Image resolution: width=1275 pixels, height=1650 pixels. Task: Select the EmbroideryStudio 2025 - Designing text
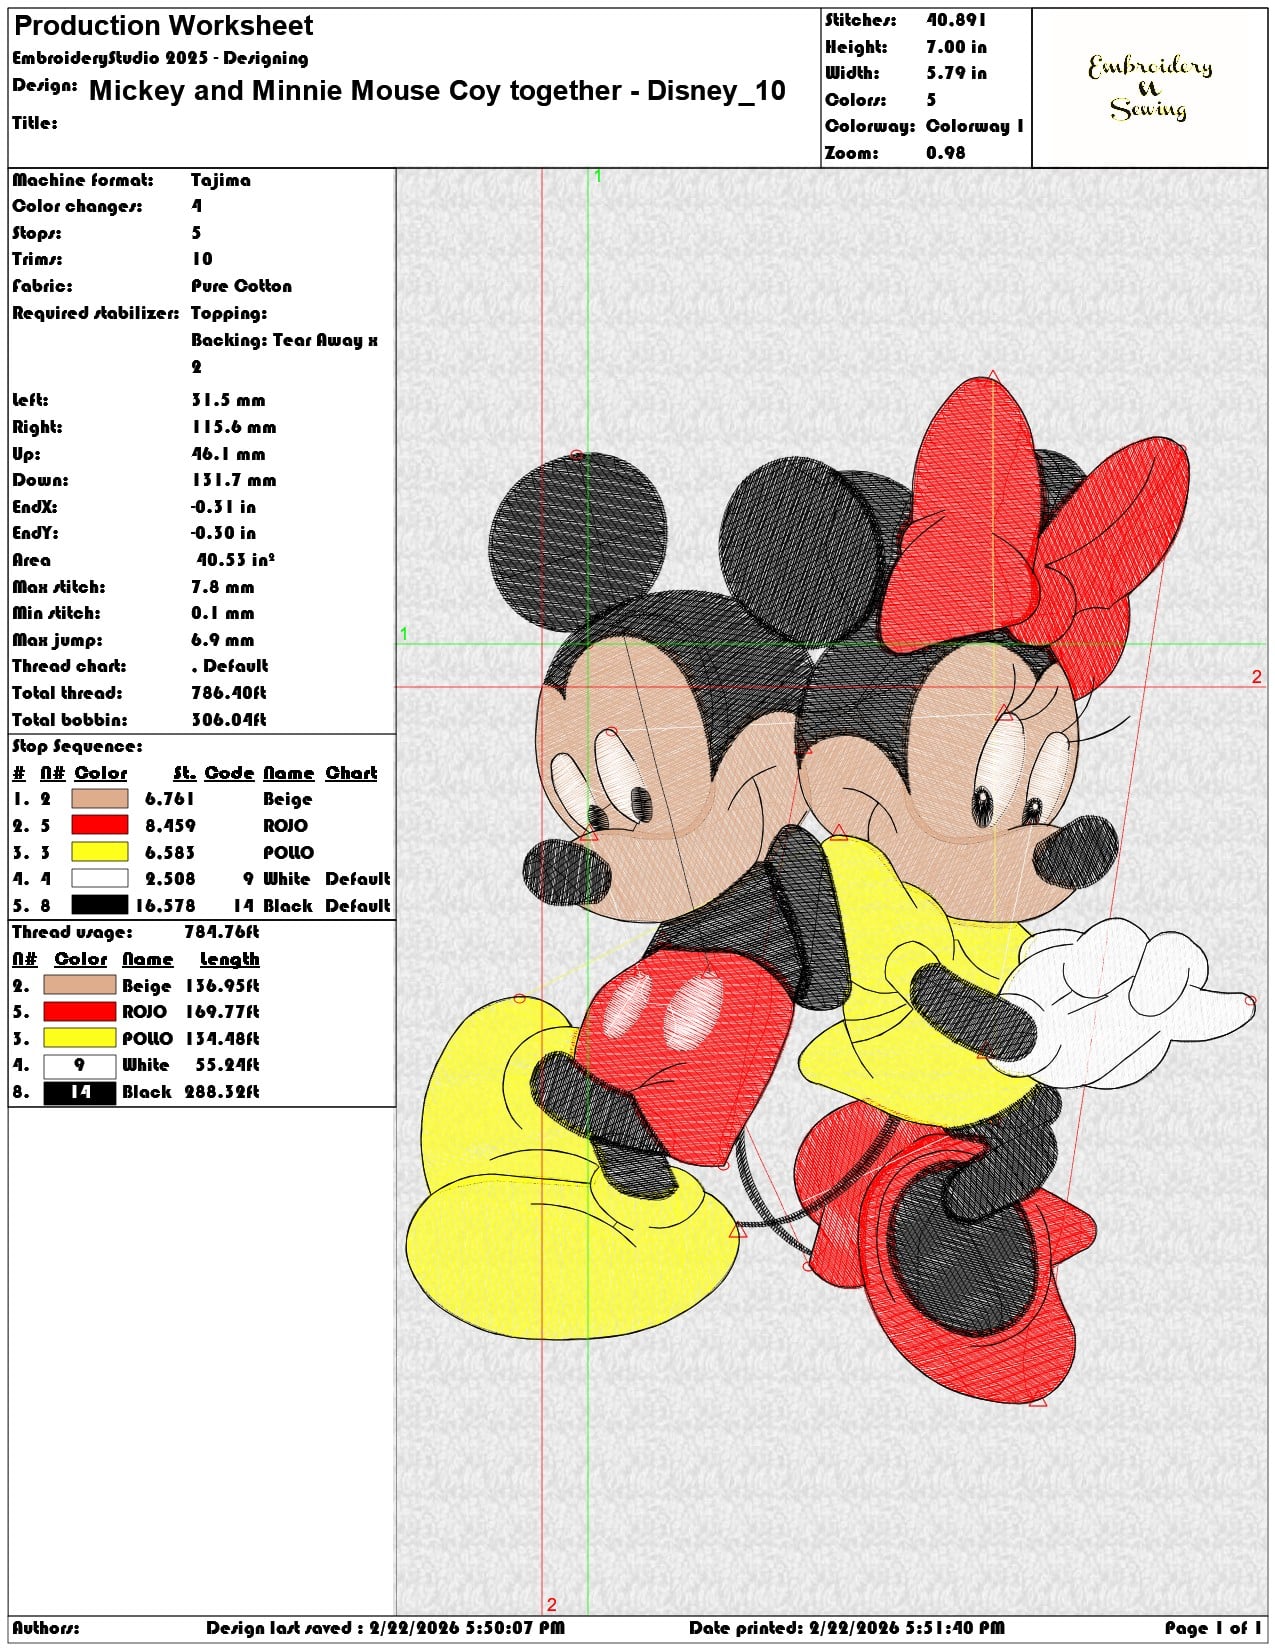pos(160,58)
